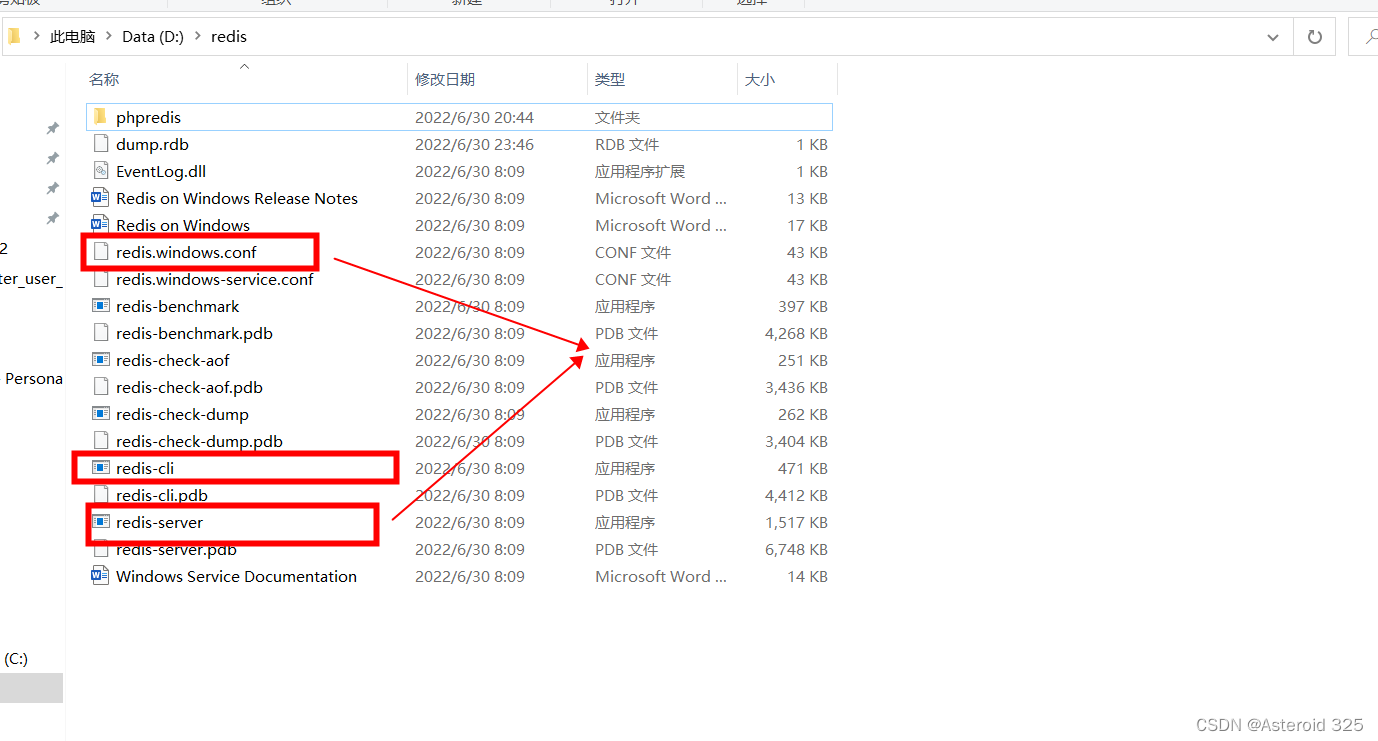Click the 4,268 KB size value
Screen dimensions: 1378x741
[x=796, y=333]
